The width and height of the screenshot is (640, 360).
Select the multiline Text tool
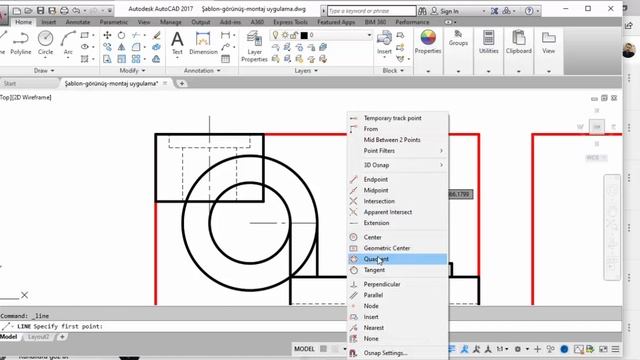point(177,43)
